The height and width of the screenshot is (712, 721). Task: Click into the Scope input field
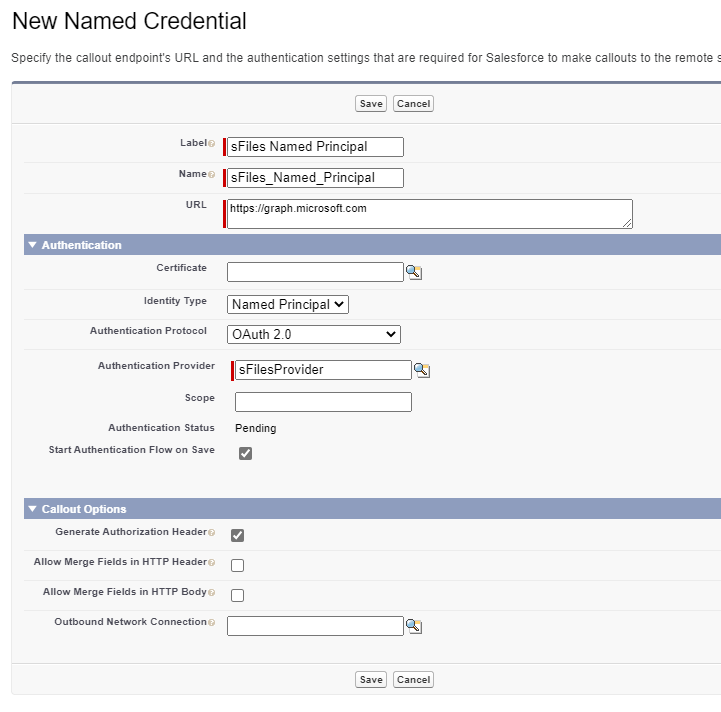(323, 402)
